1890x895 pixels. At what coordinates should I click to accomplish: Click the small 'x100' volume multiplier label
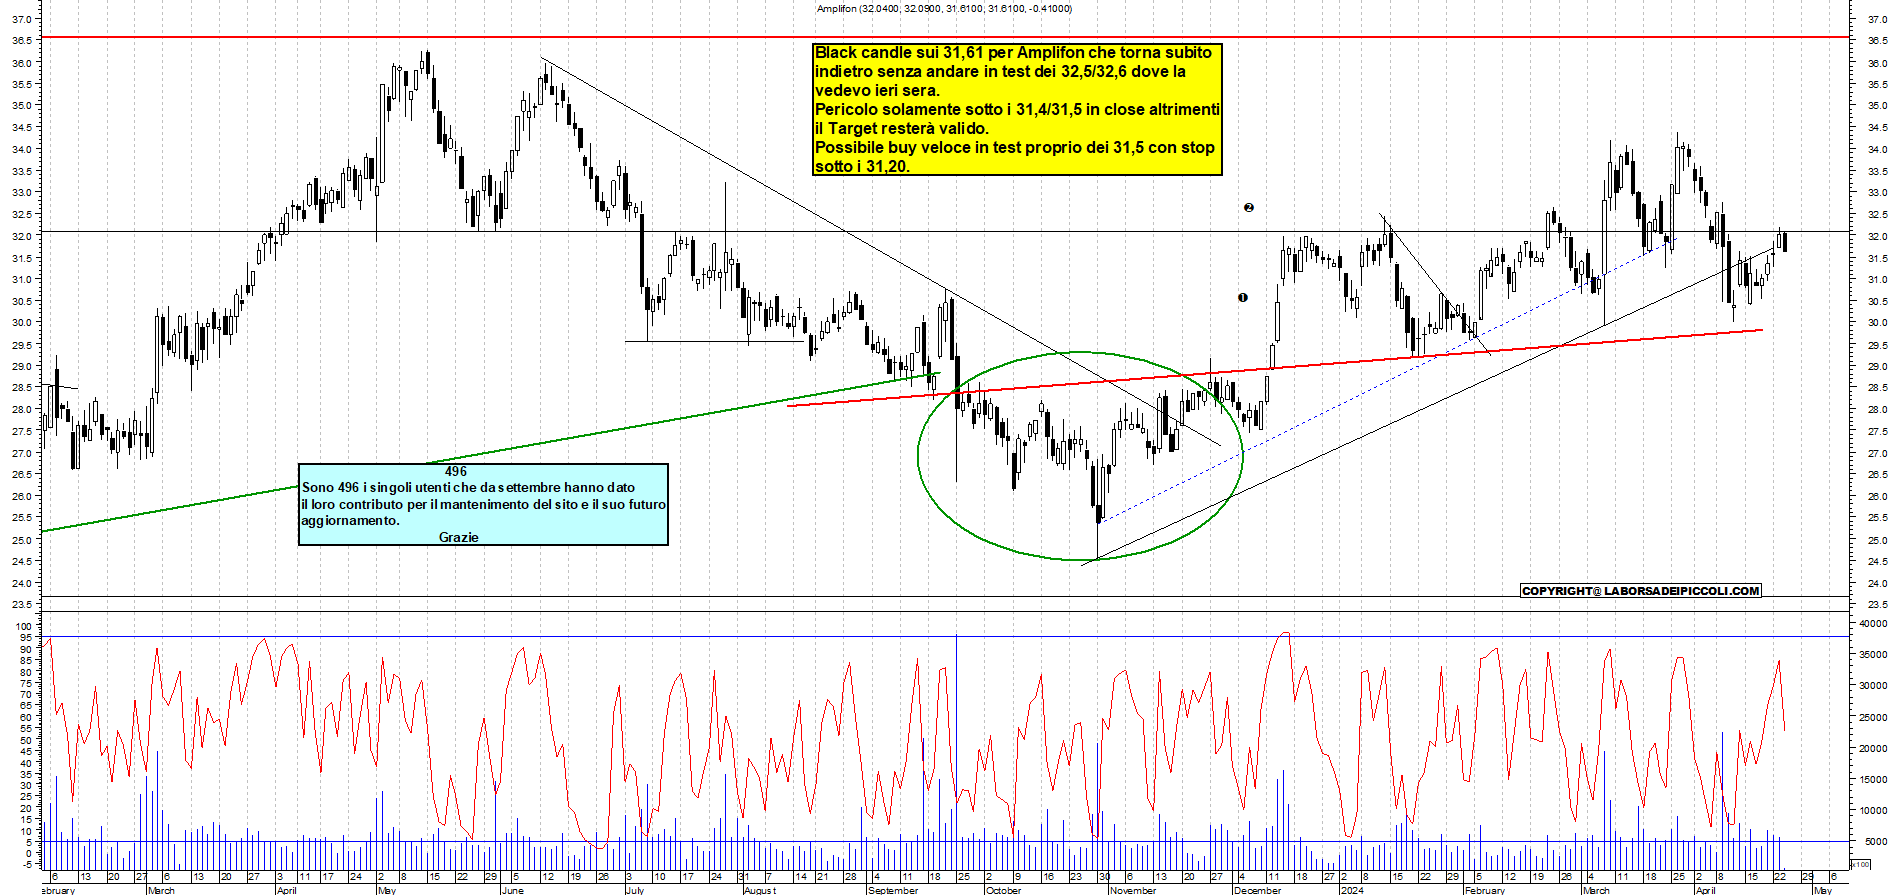(x=1860, y=864)
